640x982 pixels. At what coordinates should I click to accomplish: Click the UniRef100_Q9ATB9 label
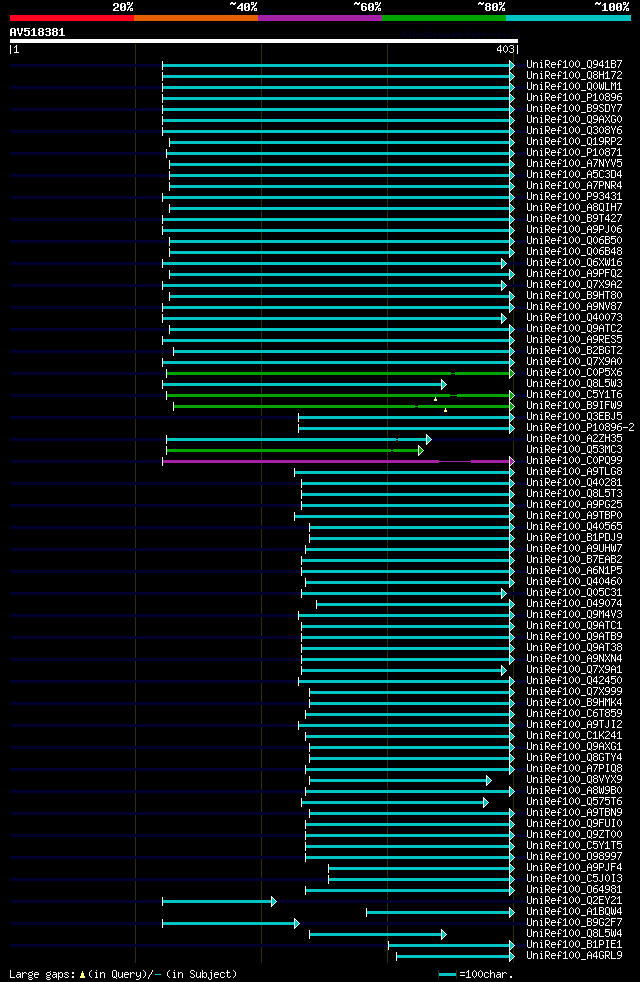pyautogui.click(x=574, y=637)
